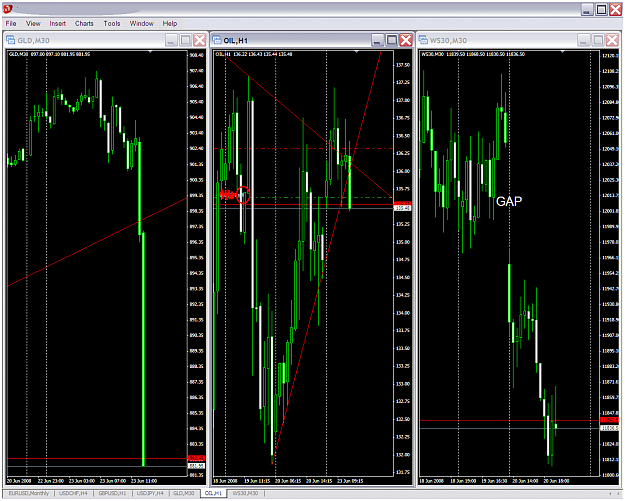This screenshot has width=625, height=501.
Task: Click the left tab-scroll arrow at bottom
Action: click(x=611, y=494)
